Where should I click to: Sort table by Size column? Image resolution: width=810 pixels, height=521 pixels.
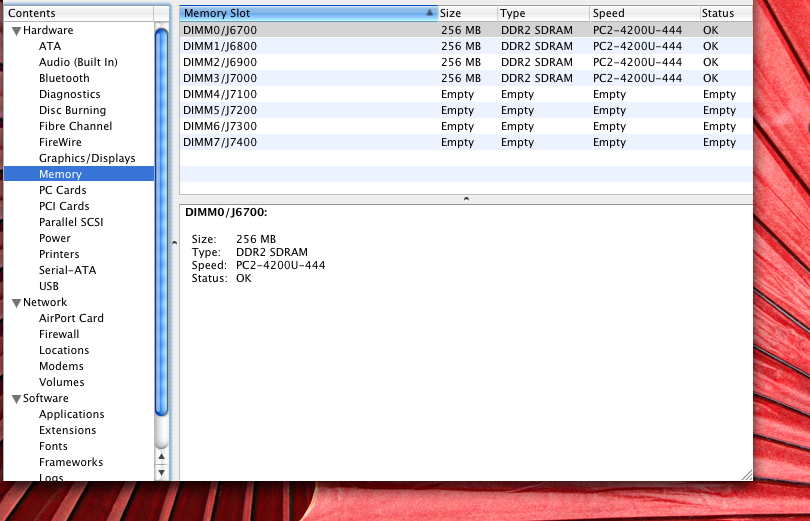coord(468,13)
